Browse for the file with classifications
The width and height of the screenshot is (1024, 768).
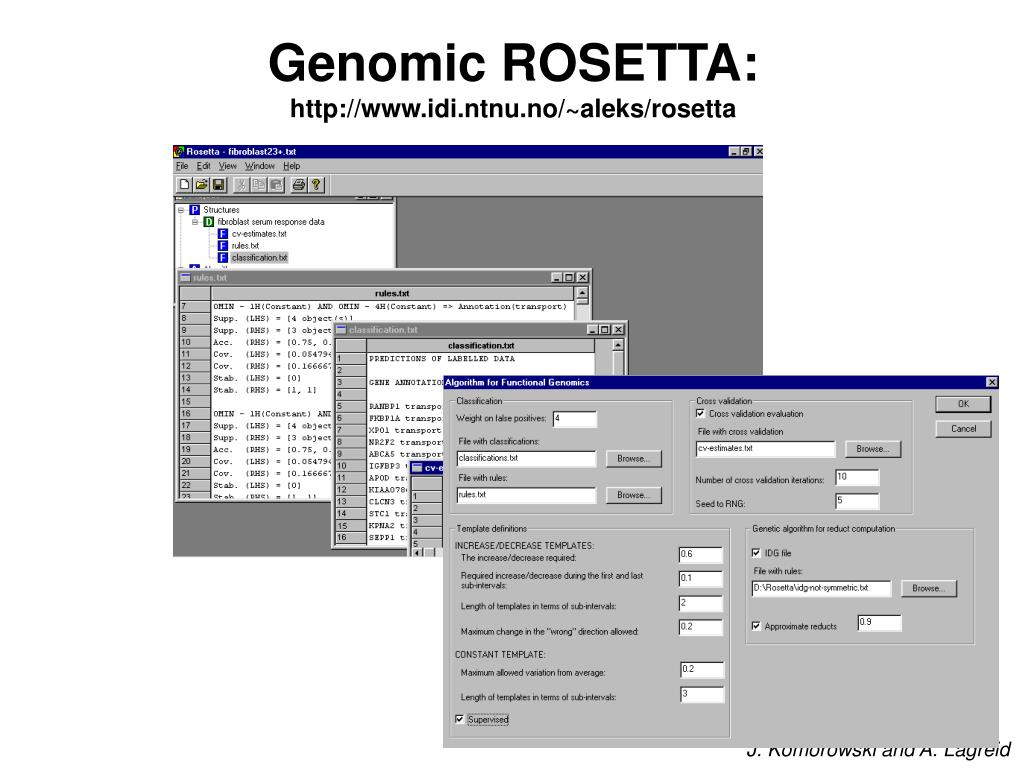pos(633,458)
